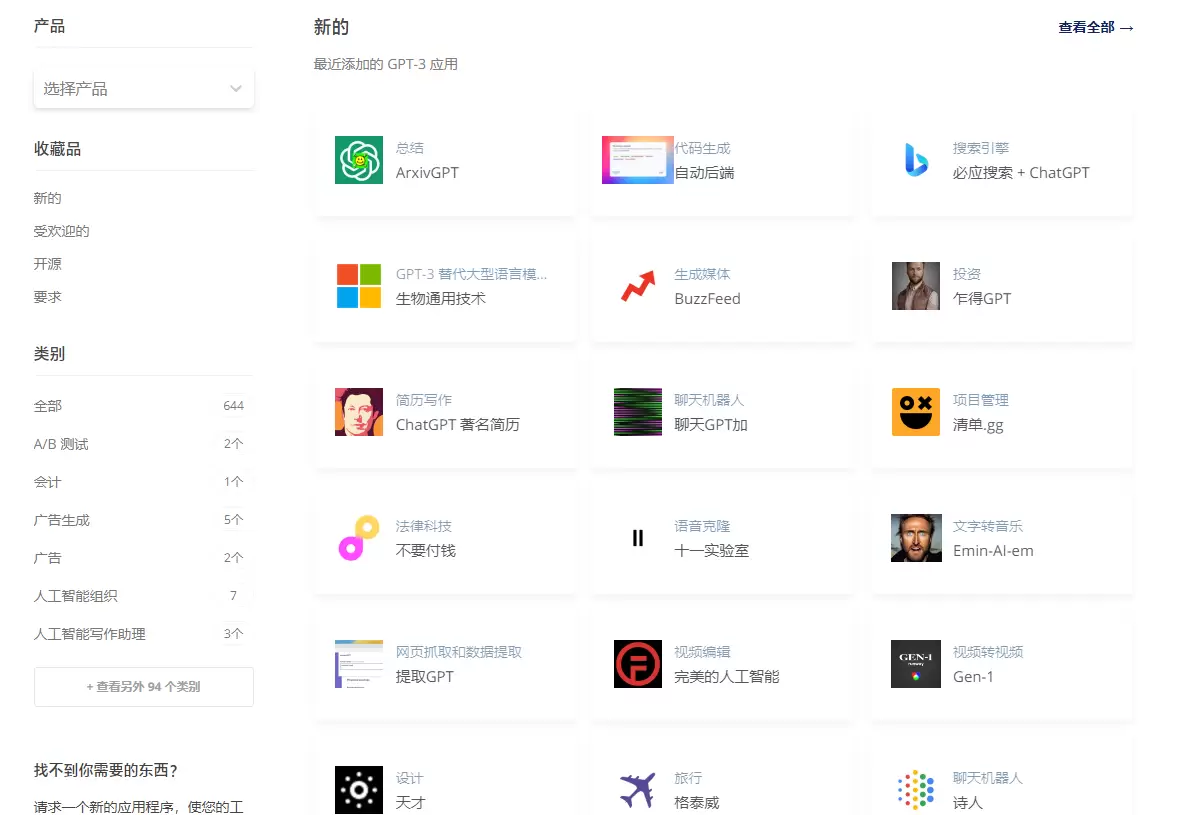
Task: Click the 清单.gg orange face icon
Action: pos(916,412)
